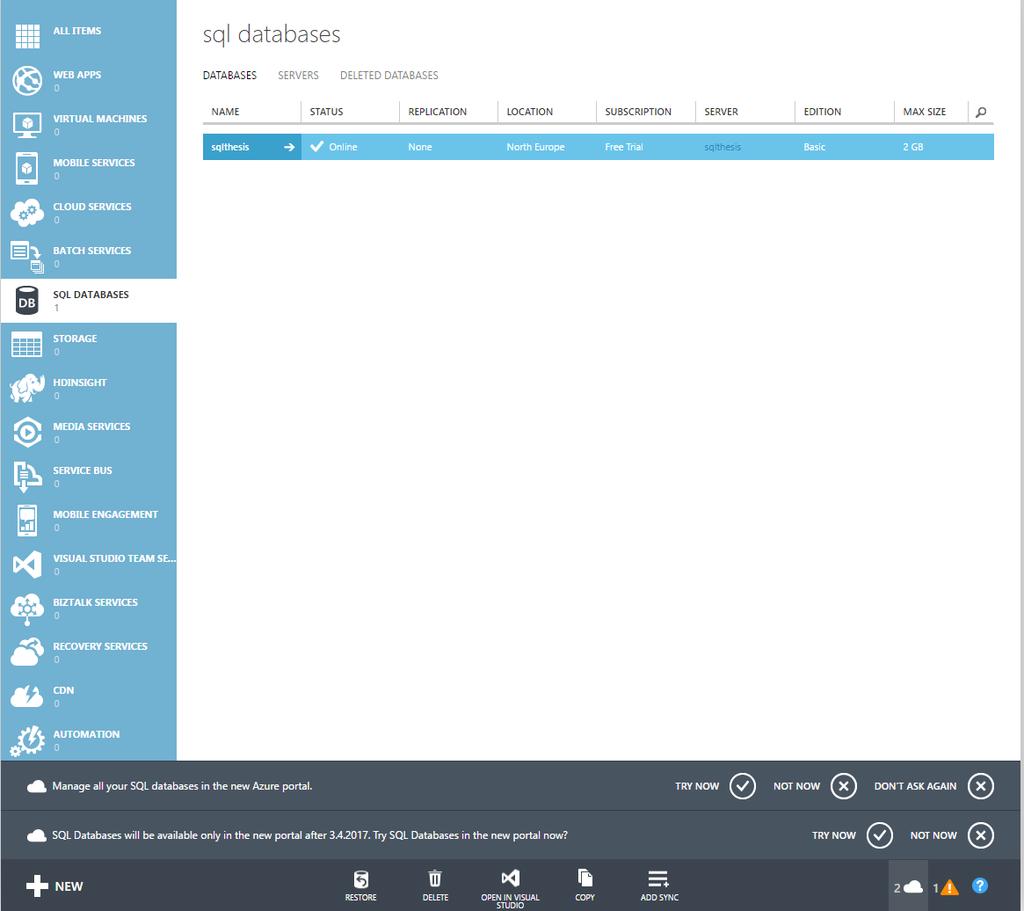Open the blue help question mark

click(x=980, y=886)
